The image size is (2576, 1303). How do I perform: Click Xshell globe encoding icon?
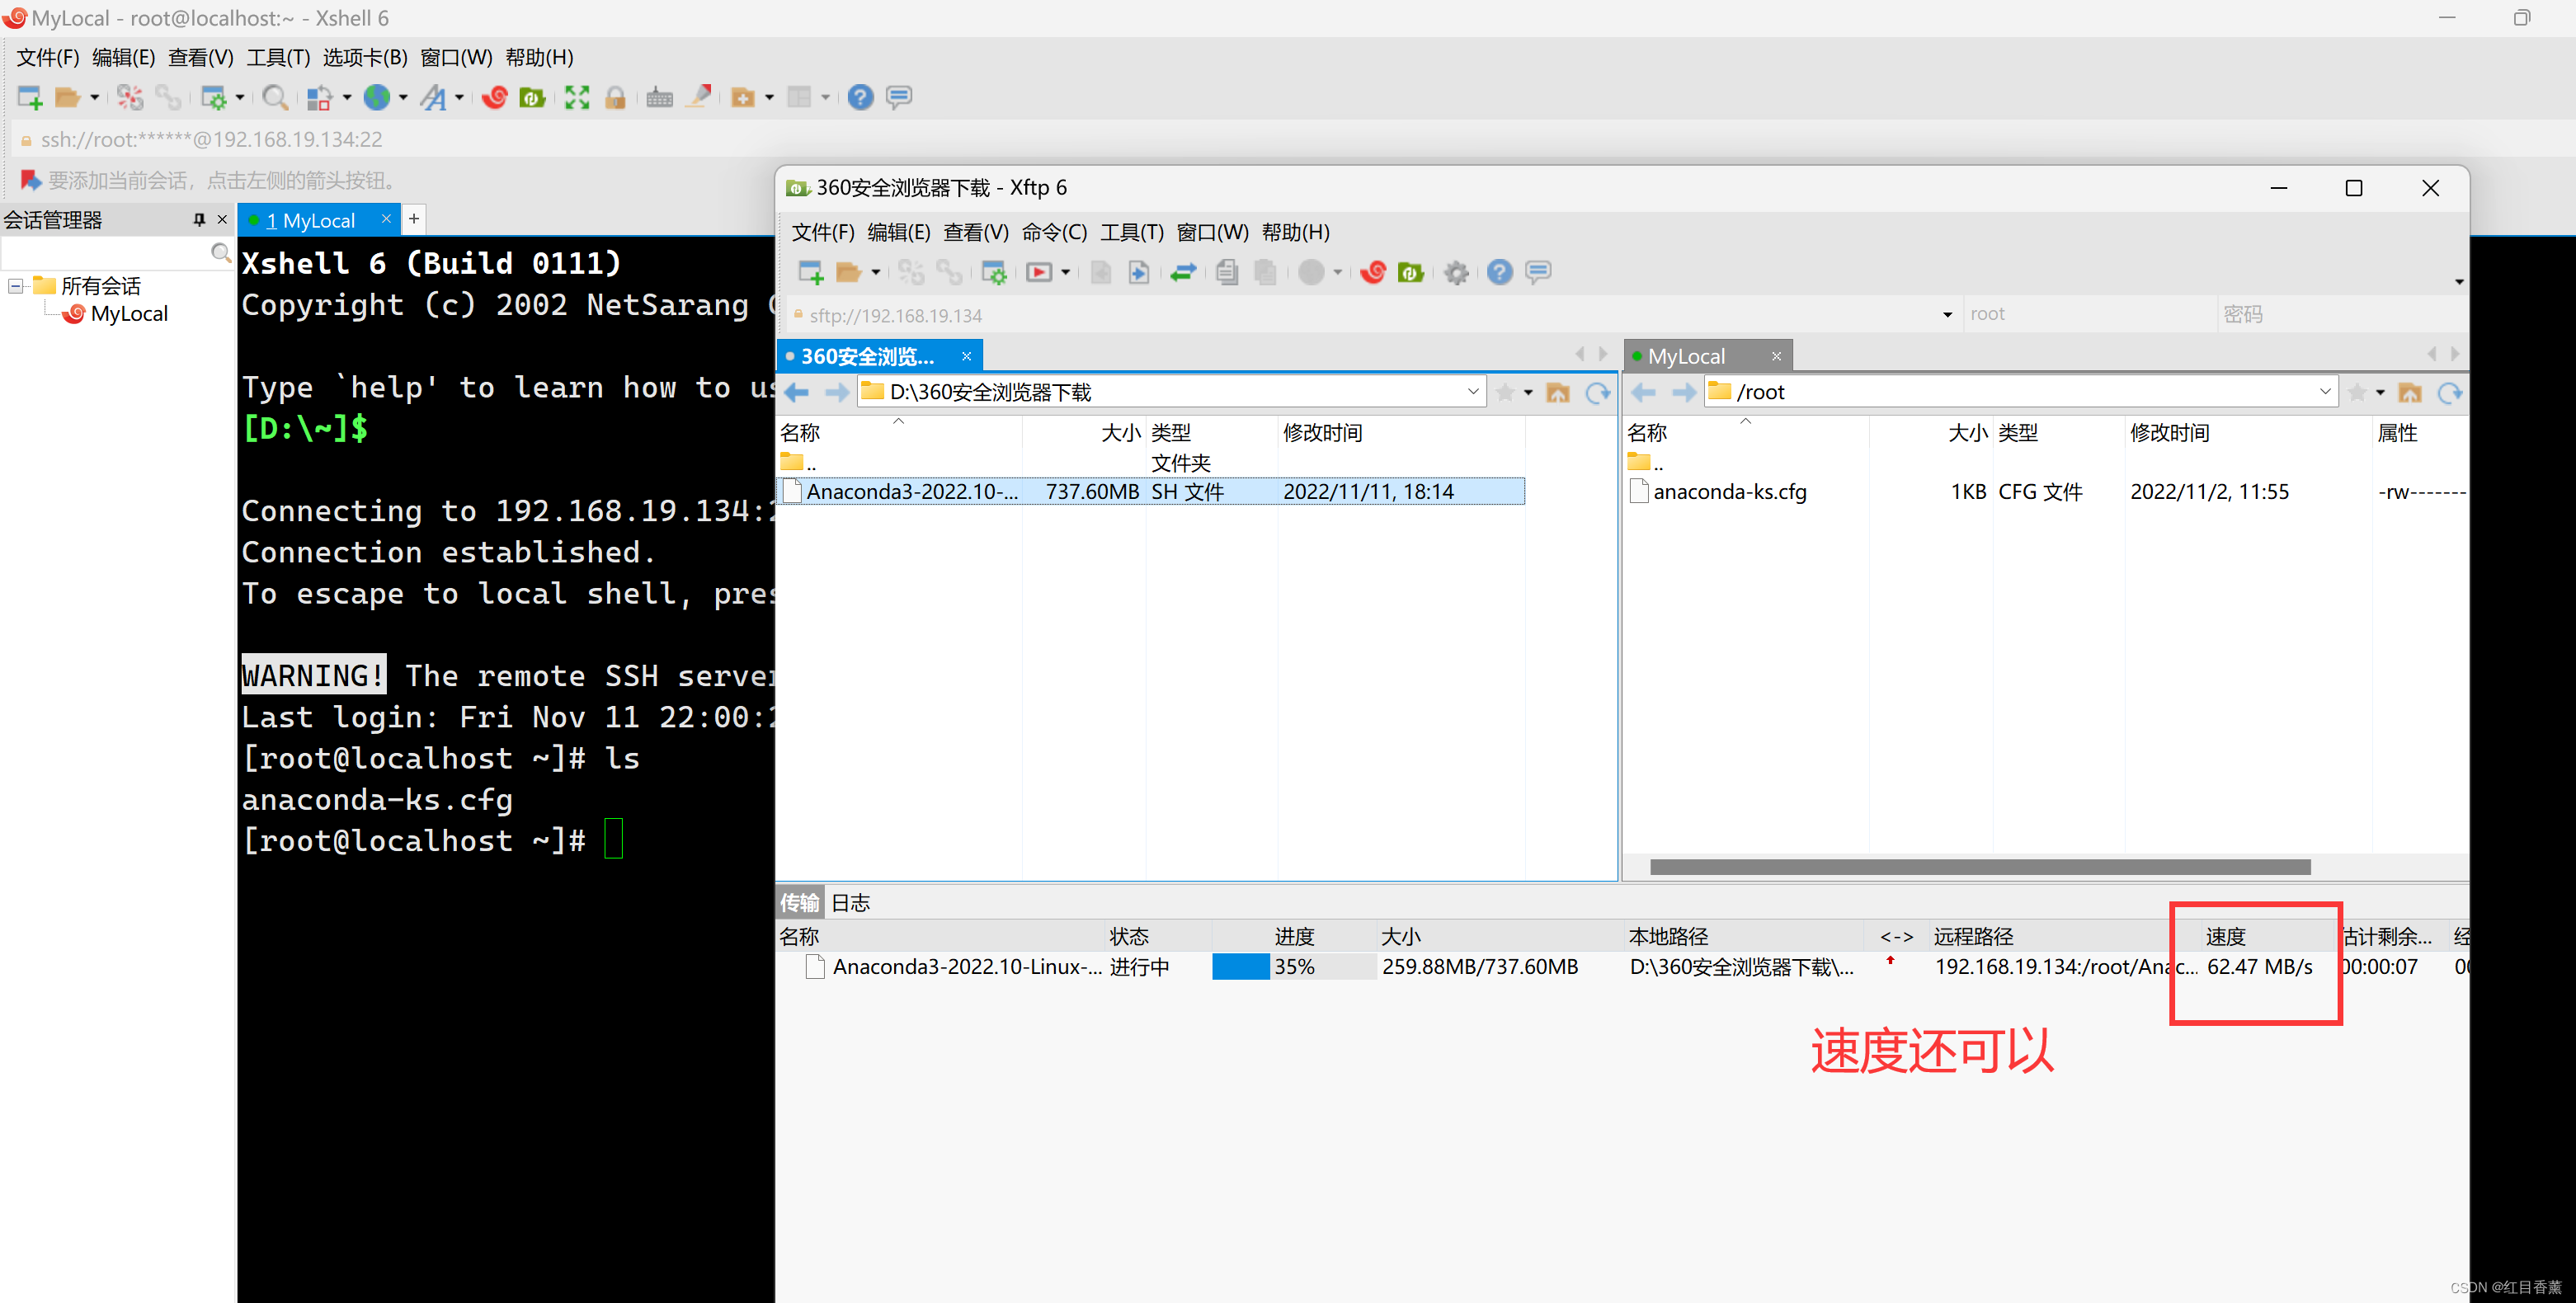[377, 97]
